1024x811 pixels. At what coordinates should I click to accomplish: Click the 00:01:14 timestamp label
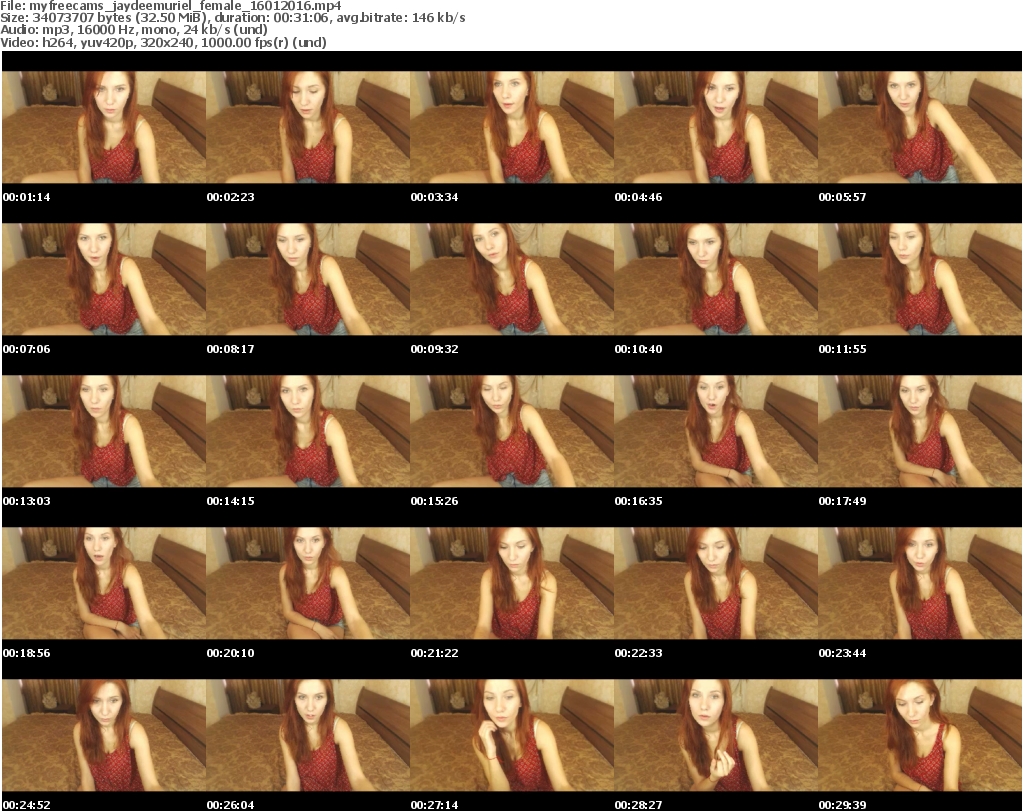click(27, 197)
